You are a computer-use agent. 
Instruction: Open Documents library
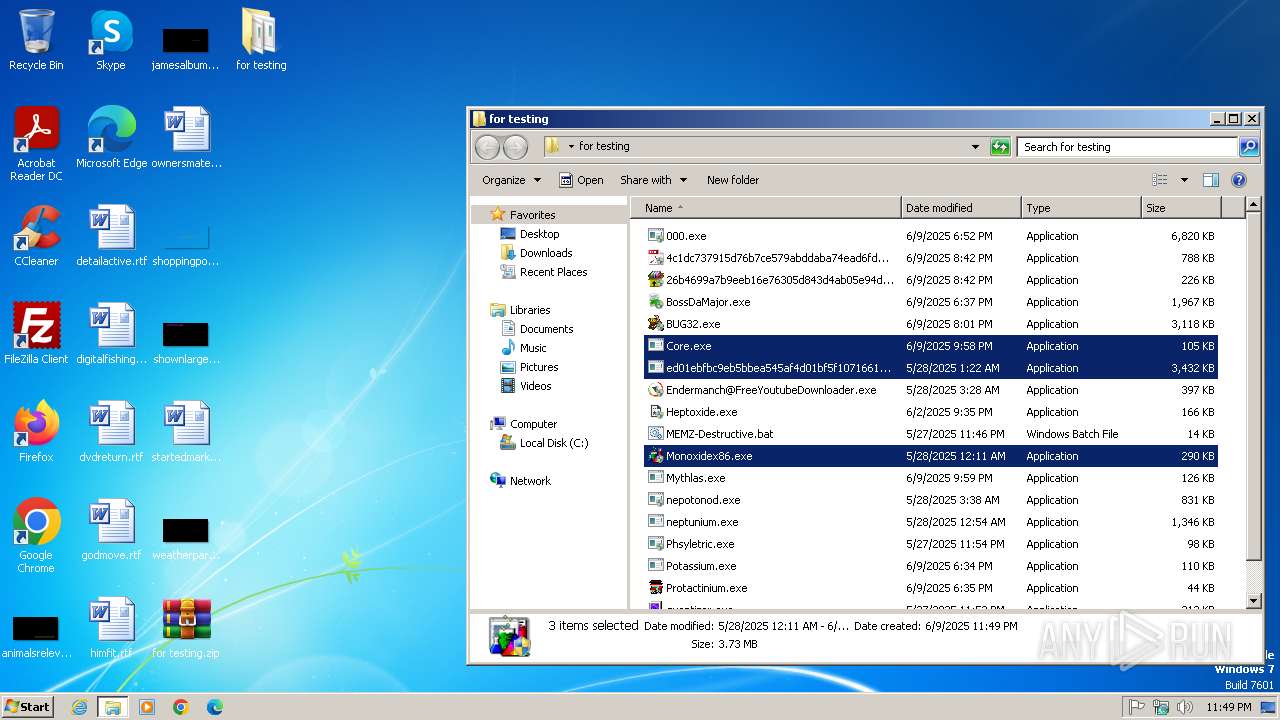(546, 329)
